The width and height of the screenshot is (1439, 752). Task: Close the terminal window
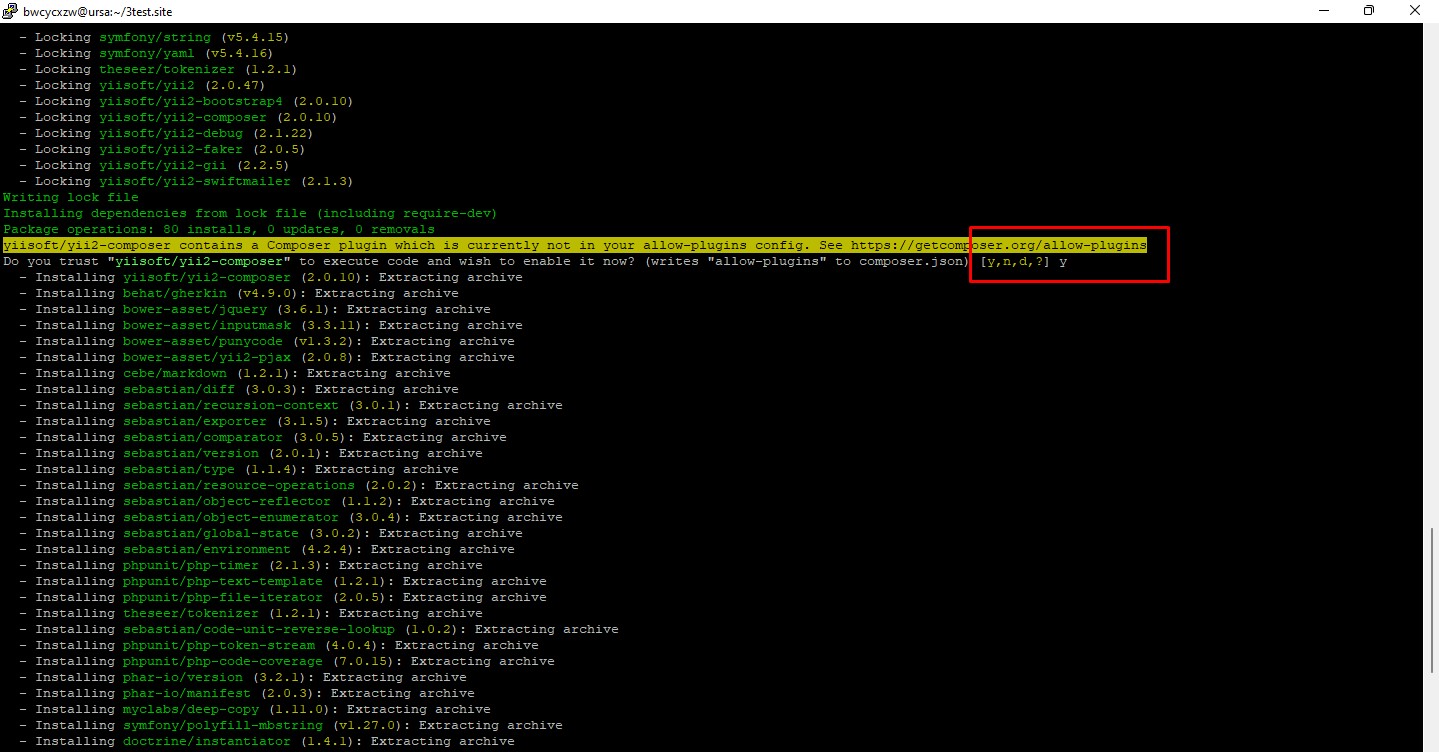point(1415,10)
